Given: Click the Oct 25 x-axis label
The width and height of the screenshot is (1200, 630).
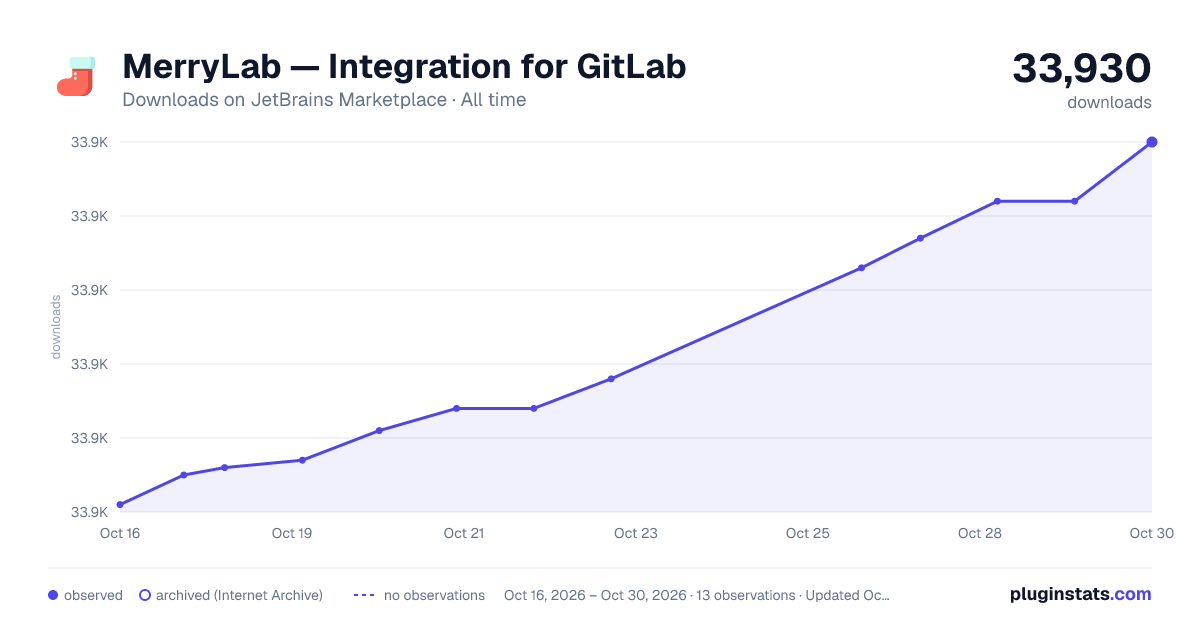Looking at the screenshot, I should 808,533.
